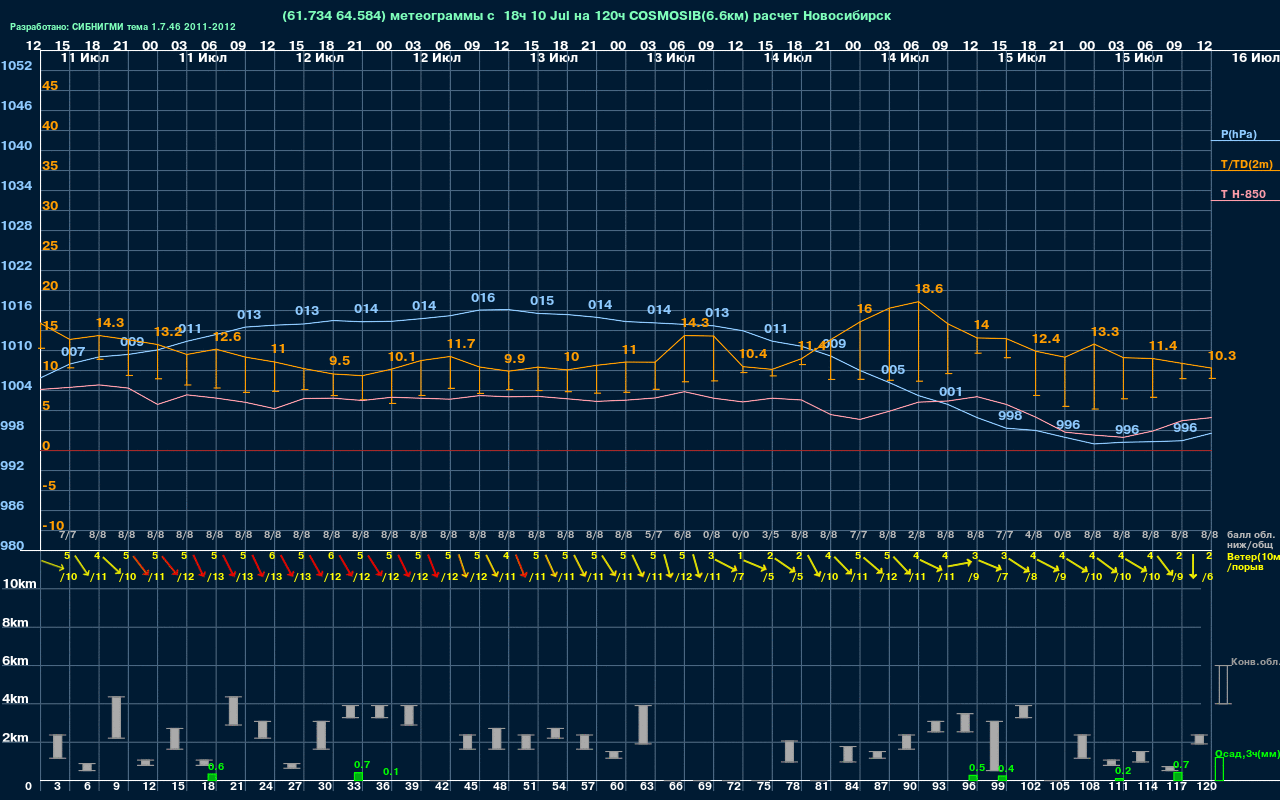Click the 16 Июл date label
Screen dimensions: 1280x800
(x=1254, y=59)
